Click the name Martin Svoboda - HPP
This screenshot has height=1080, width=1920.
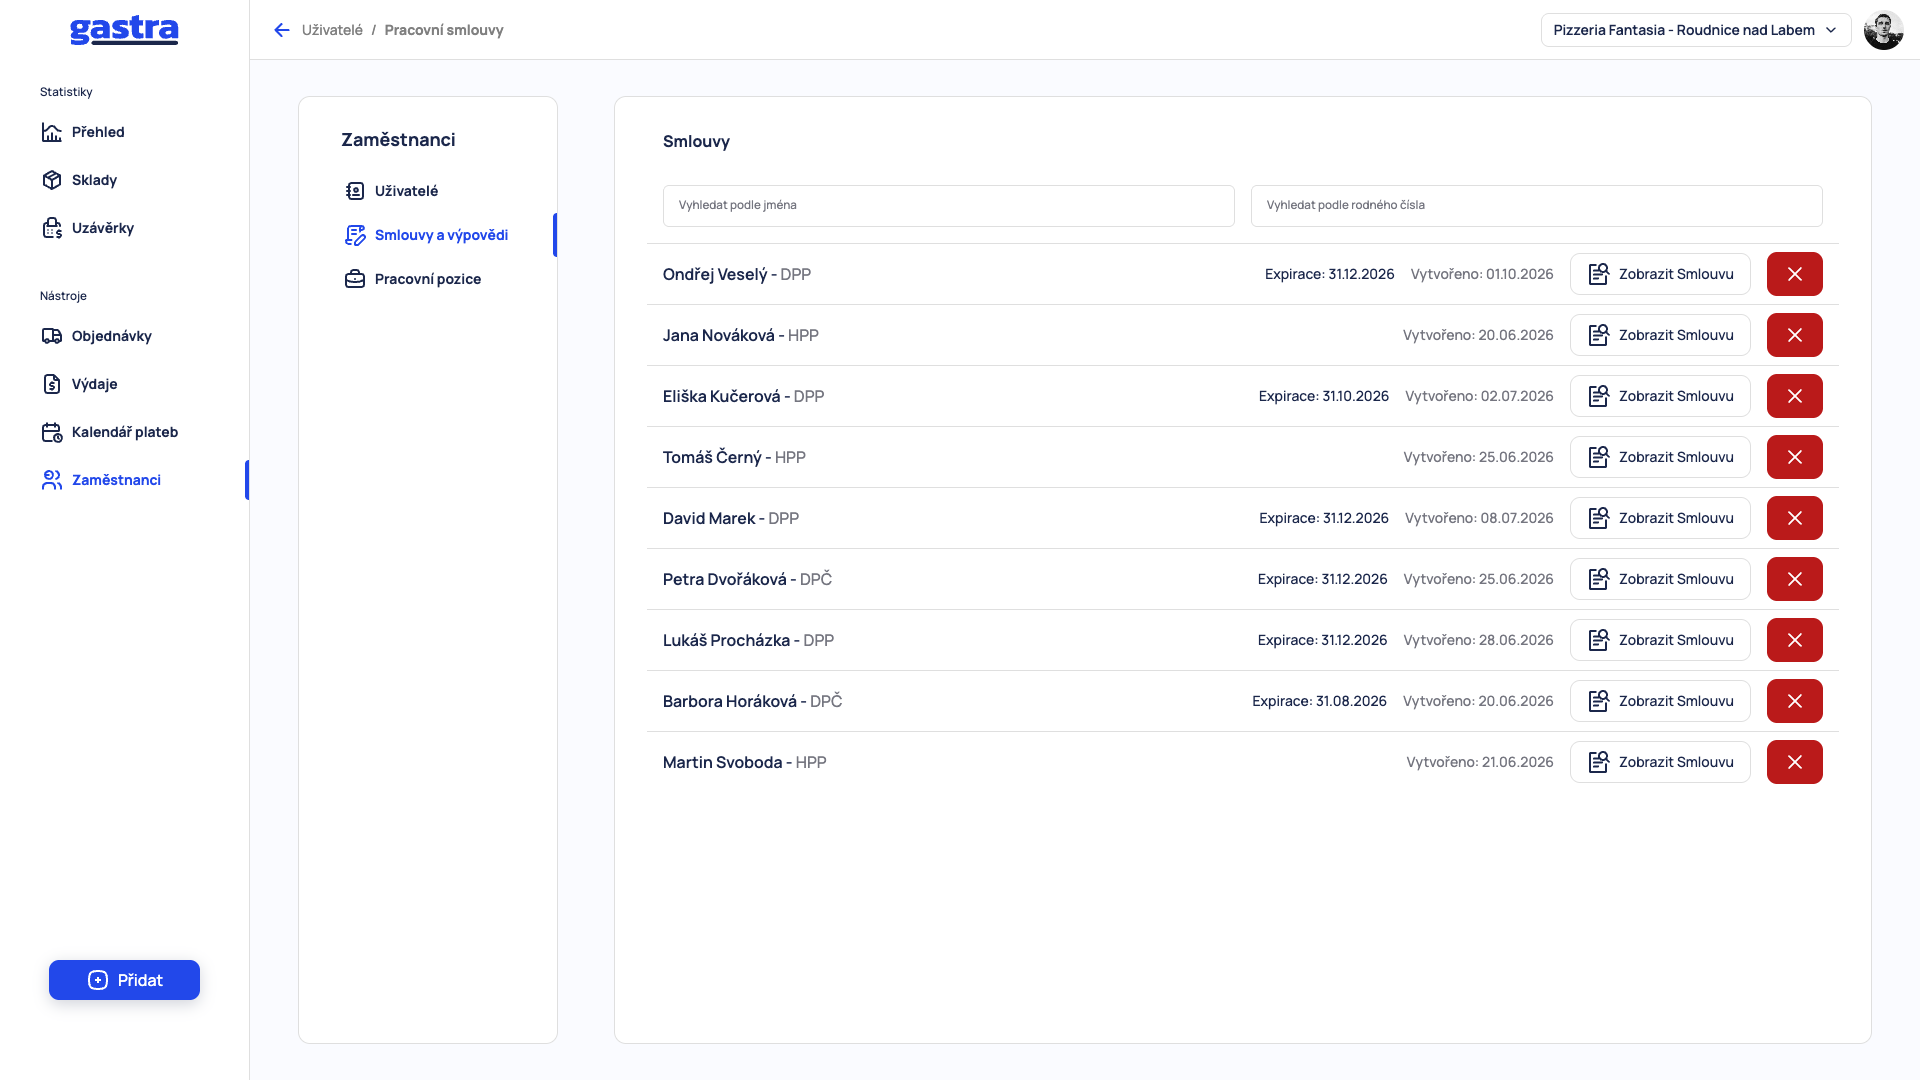coord(744,762)
